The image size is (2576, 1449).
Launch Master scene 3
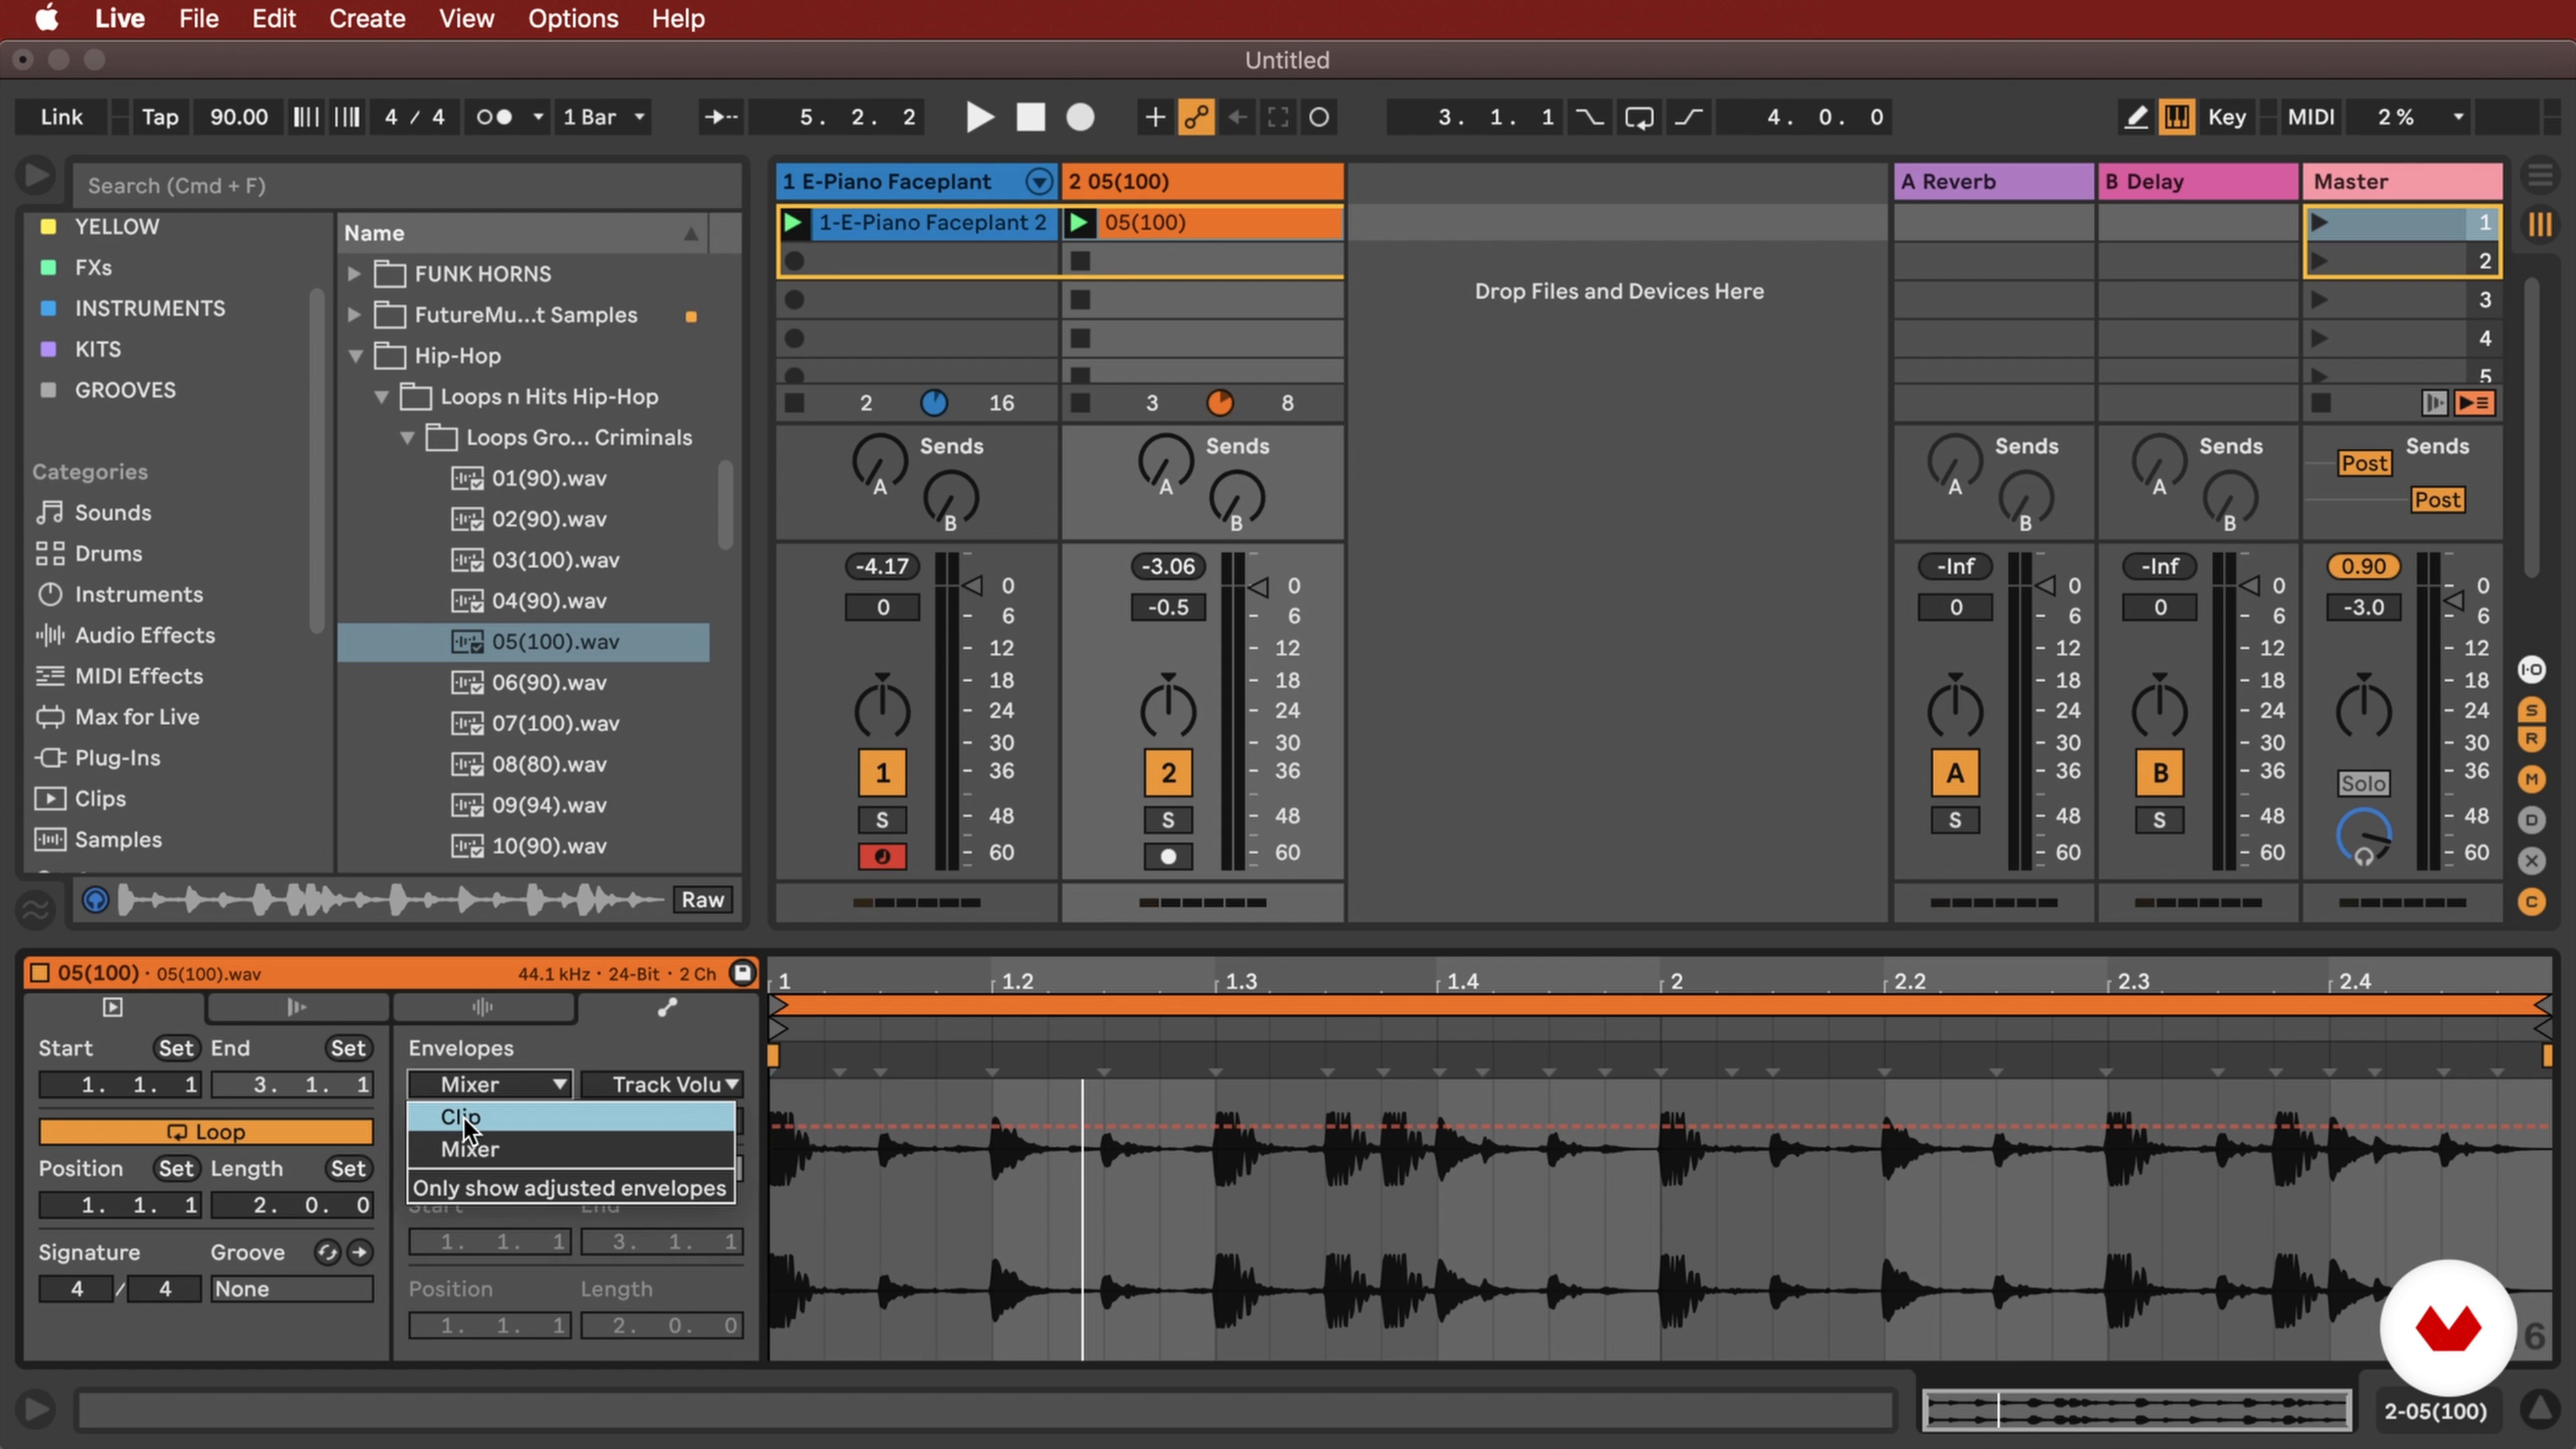2320,299
